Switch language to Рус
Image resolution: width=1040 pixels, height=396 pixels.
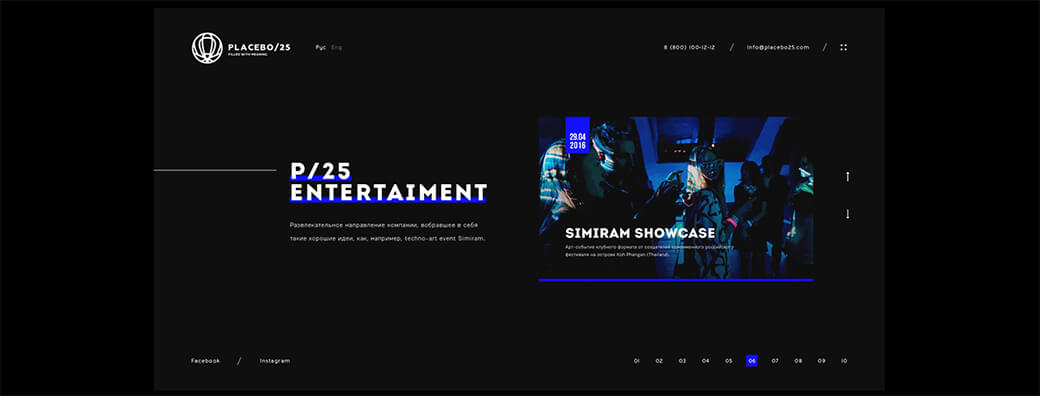click(320, 47)
